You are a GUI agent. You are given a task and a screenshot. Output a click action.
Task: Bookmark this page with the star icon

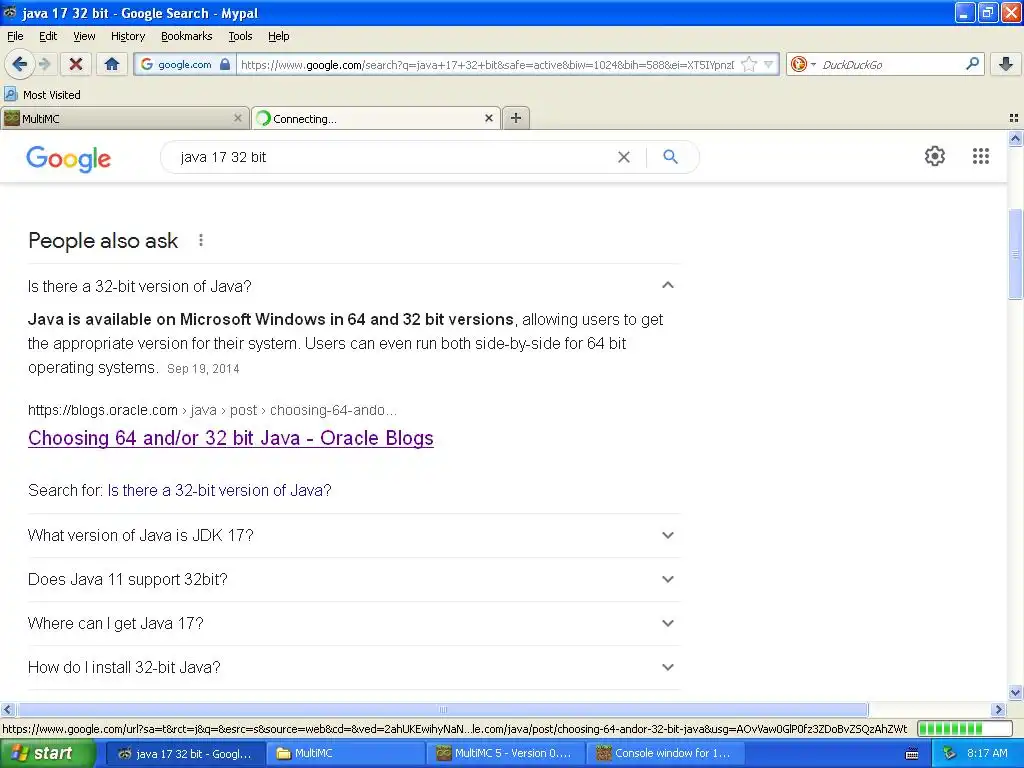(x=749, y=64)
